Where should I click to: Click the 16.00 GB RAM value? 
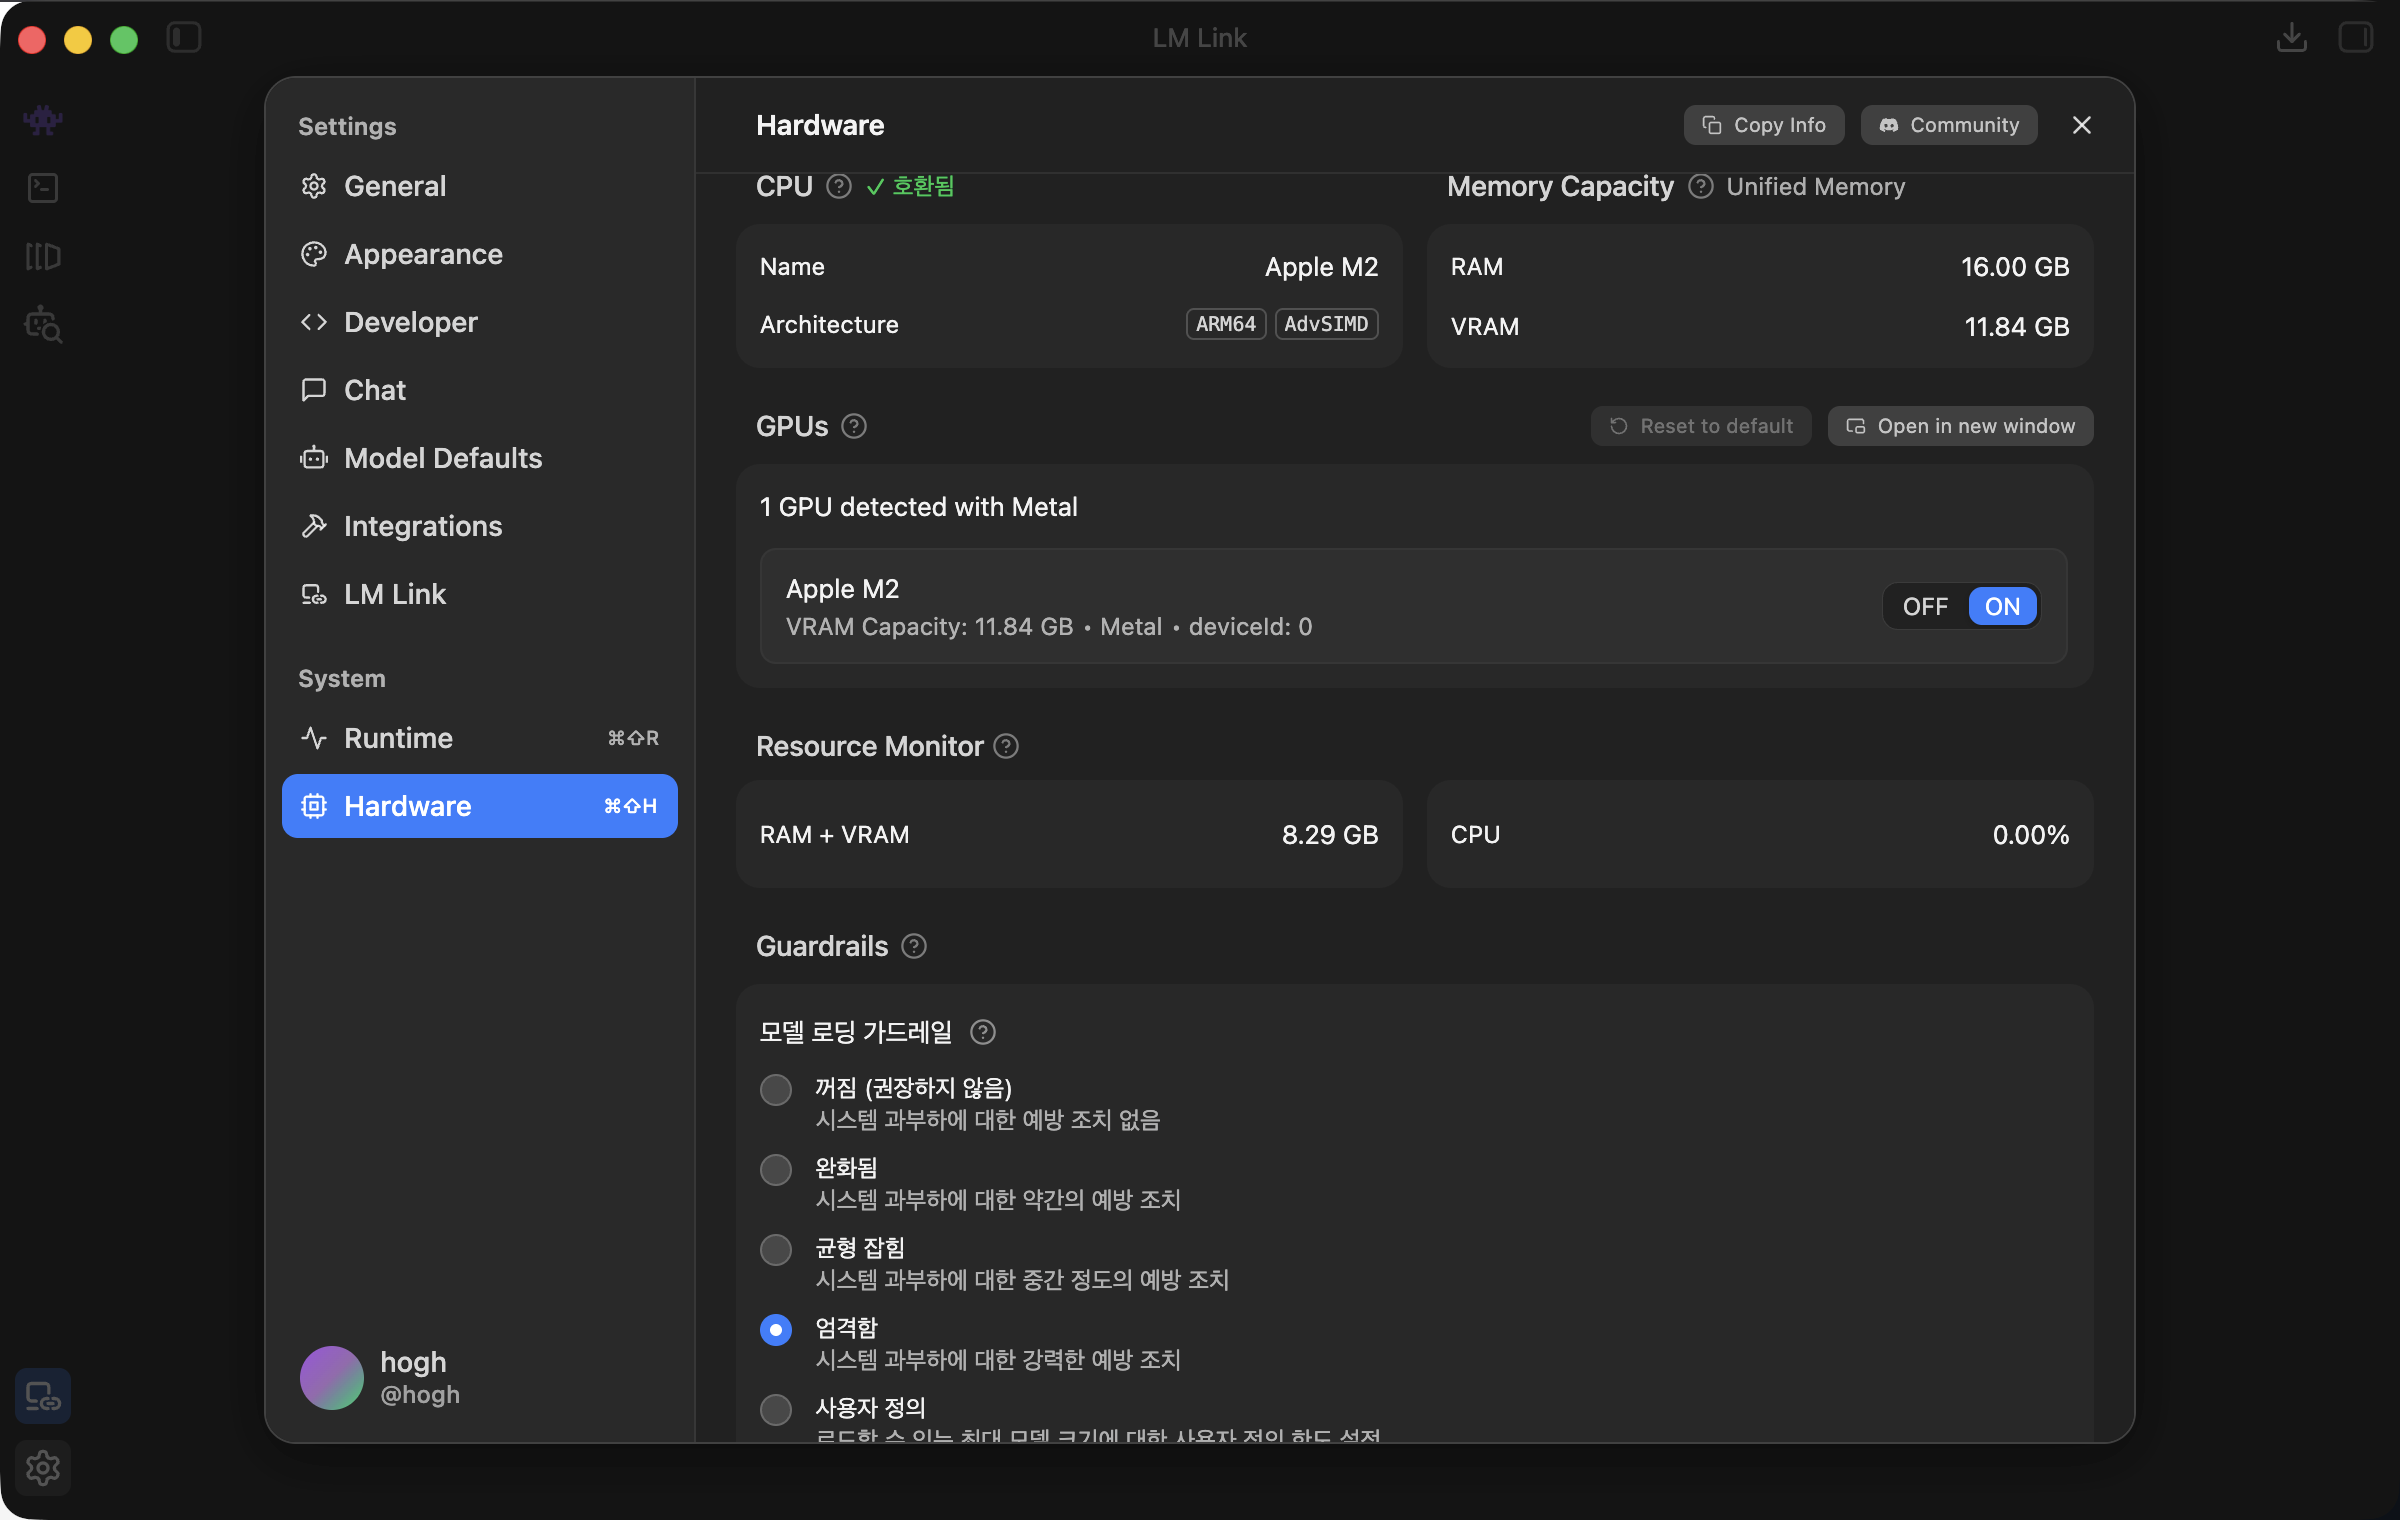[2015, 267]
